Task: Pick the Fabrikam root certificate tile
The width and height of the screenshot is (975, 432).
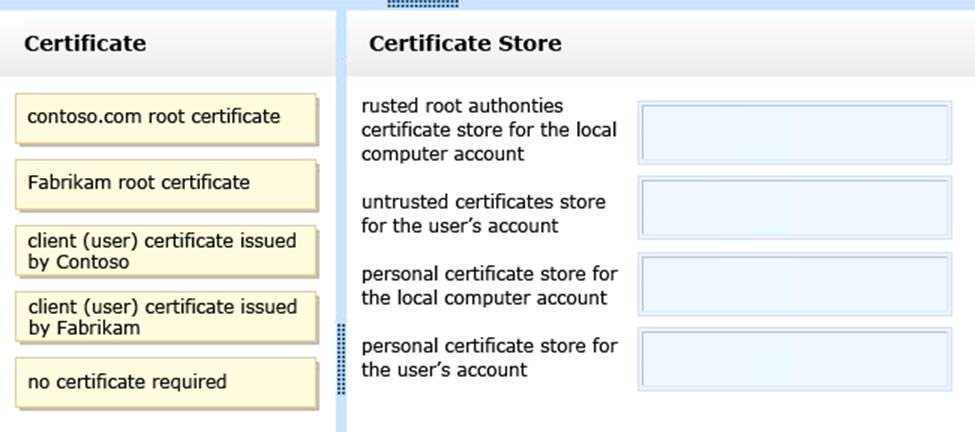Action: coord(166,184)
